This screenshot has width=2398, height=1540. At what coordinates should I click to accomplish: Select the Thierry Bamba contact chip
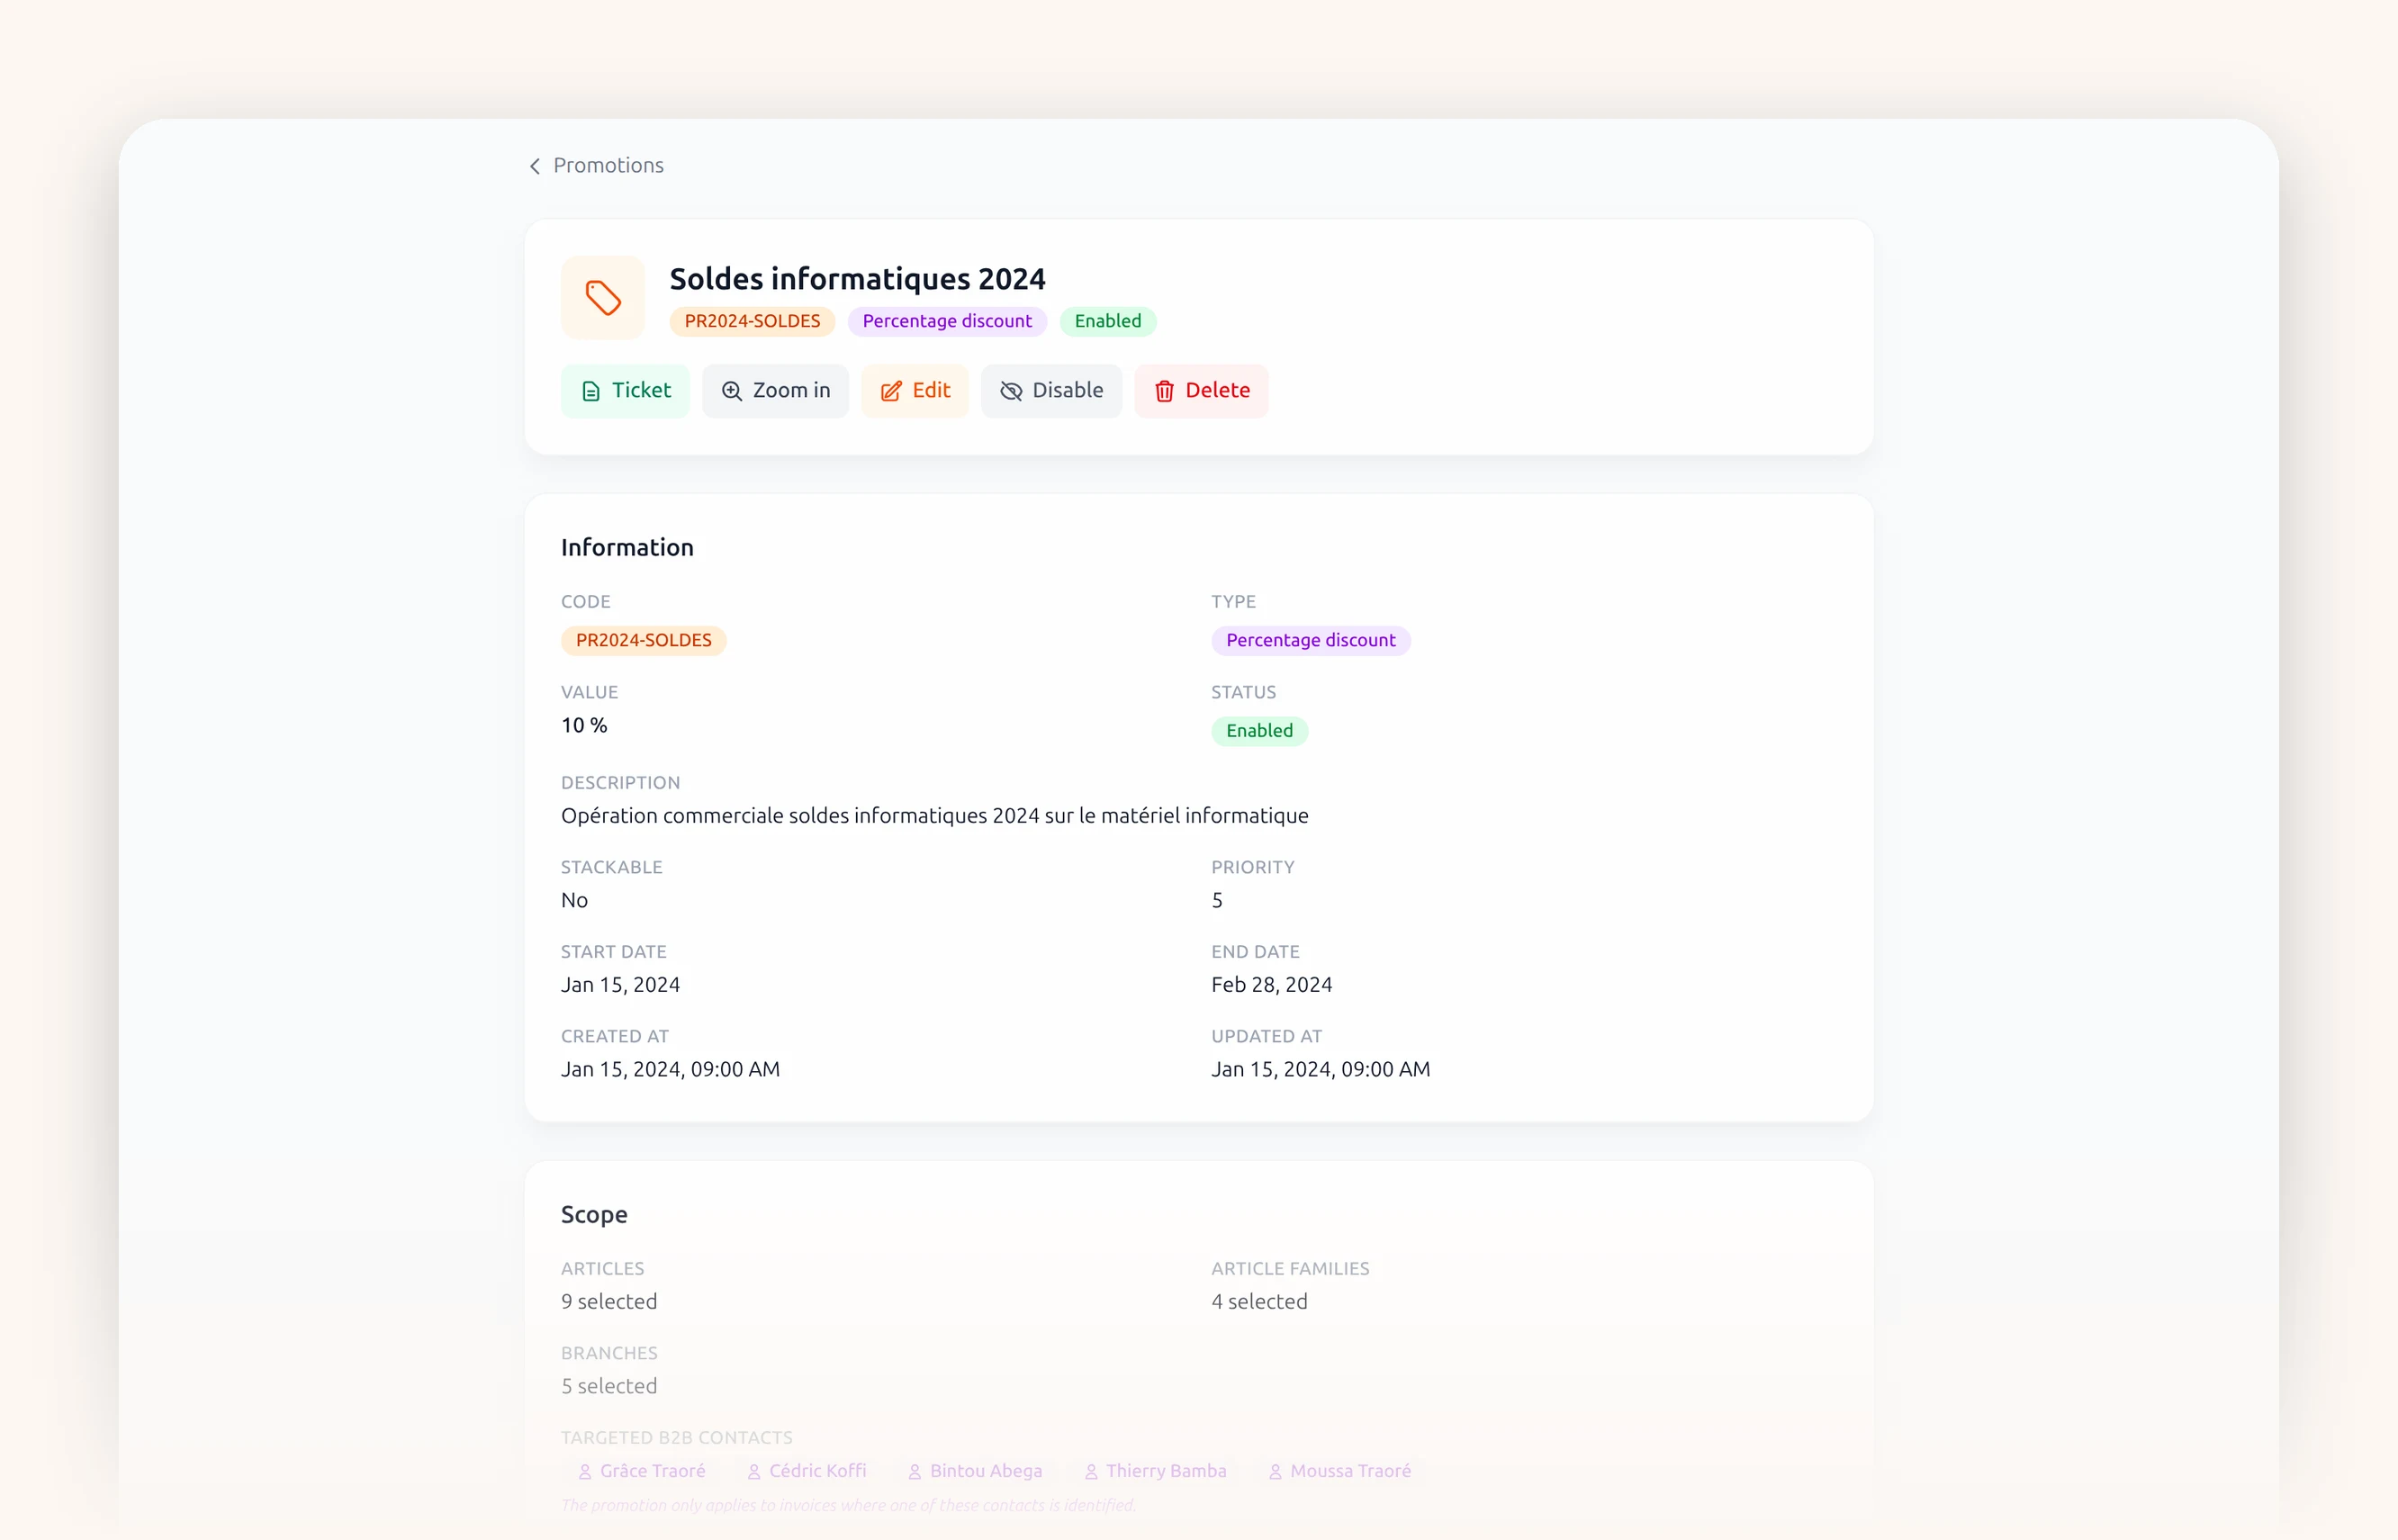[x=1156, y=1471]
